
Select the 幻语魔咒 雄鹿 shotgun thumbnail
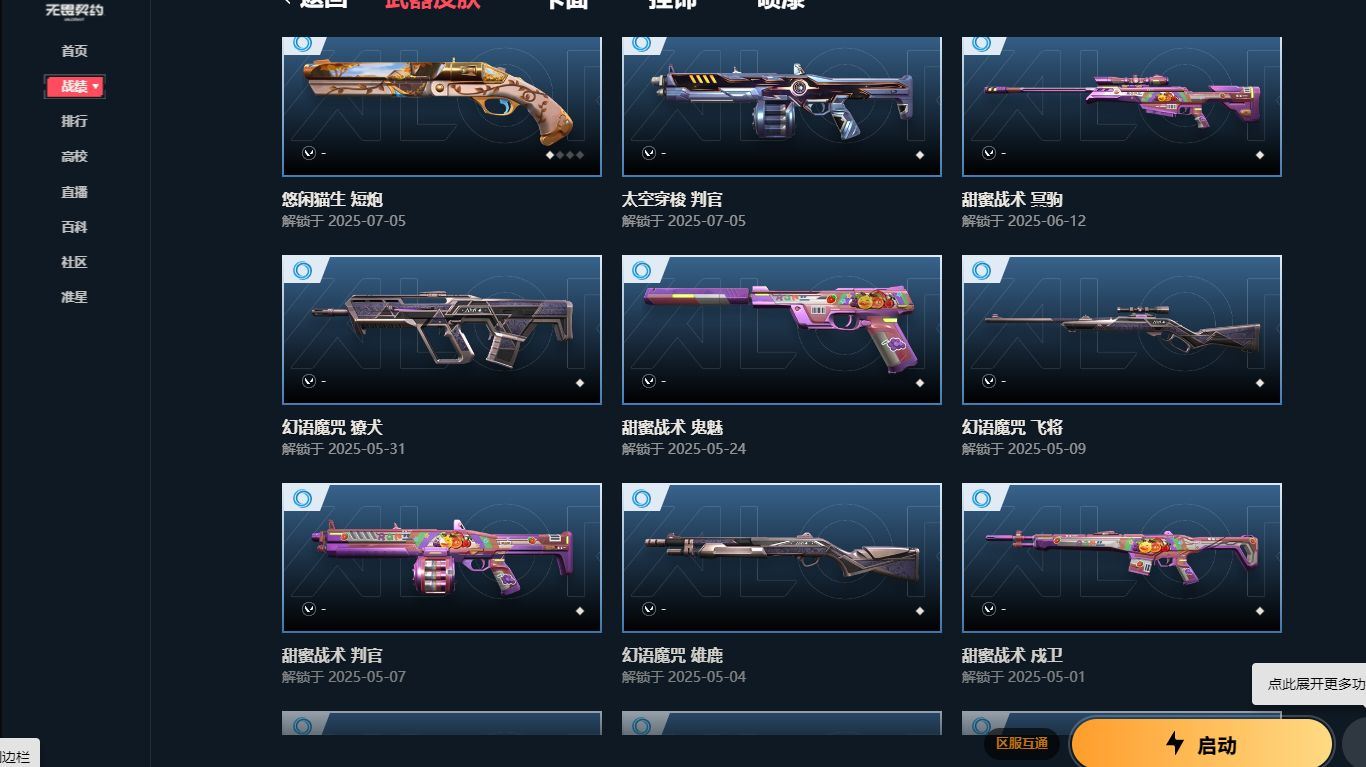pyautogui.click(x=782, y=558)
